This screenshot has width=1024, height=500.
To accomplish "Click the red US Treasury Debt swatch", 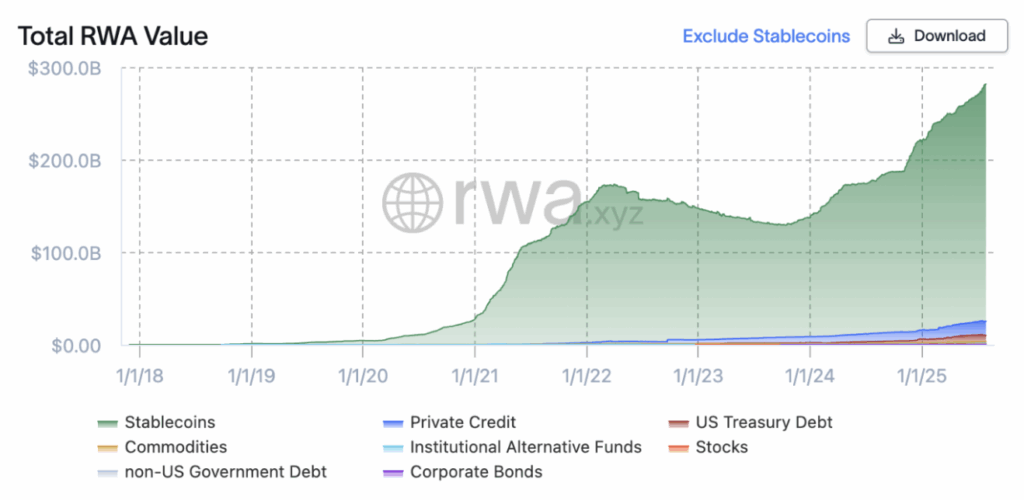I will [679, 422].
